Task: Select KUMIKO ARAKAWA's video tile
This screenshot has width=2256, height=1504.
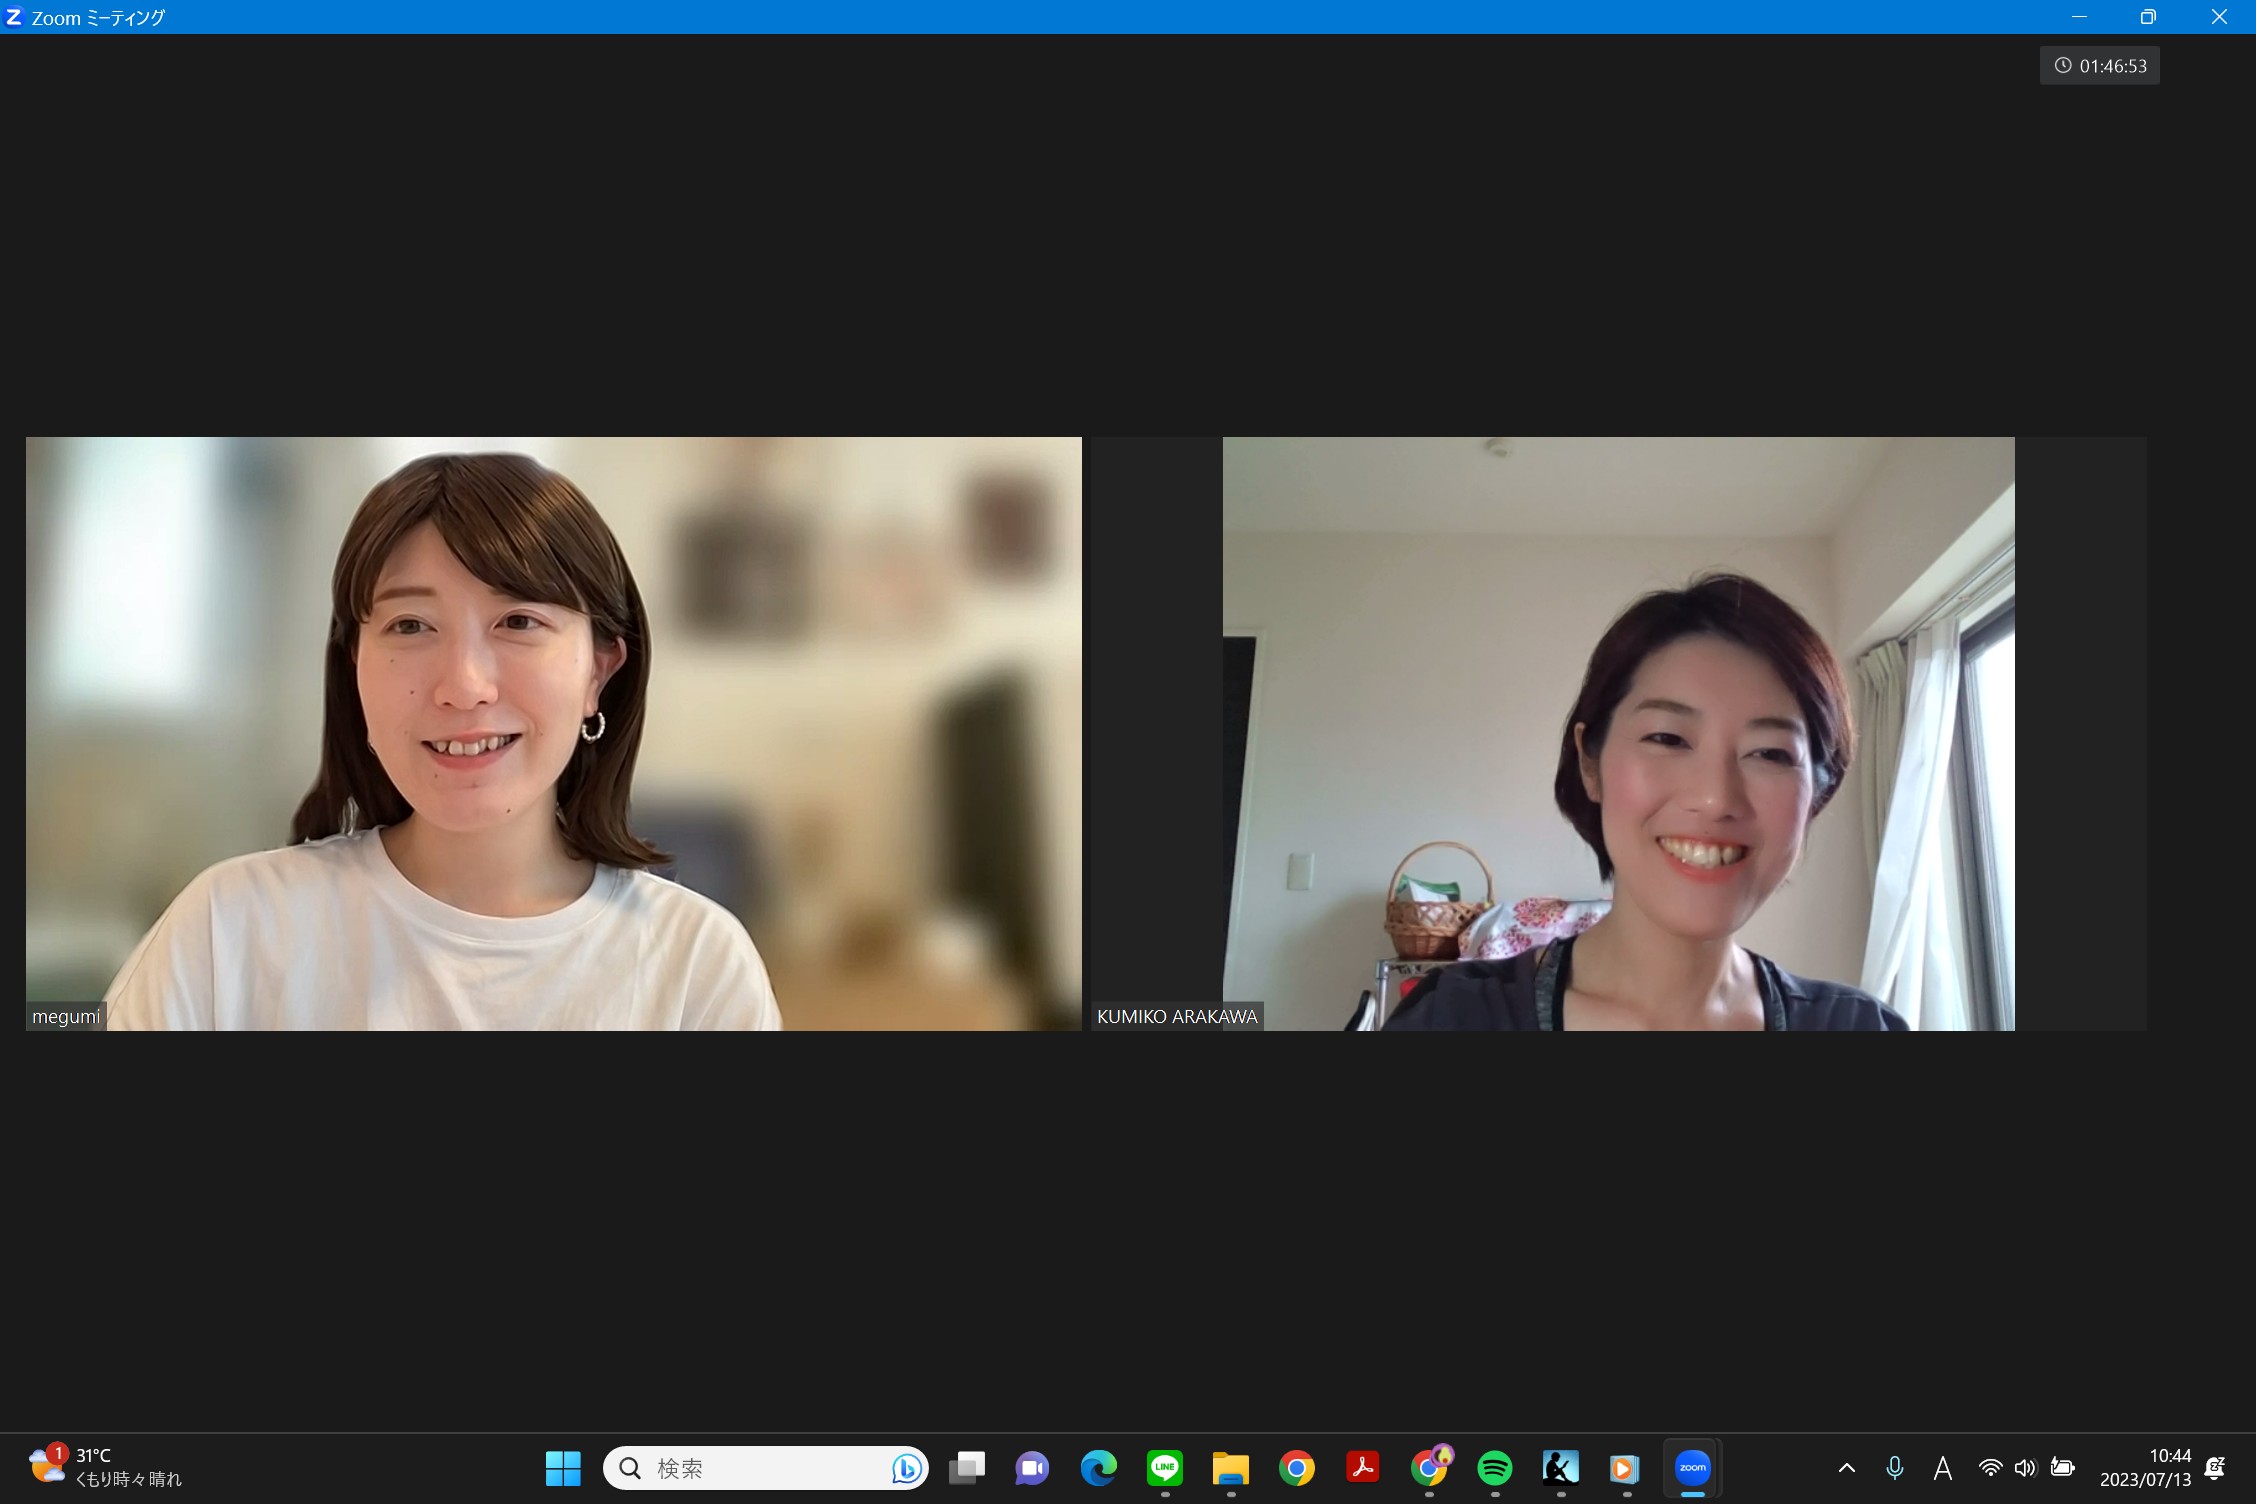Action: [1619, 733]
